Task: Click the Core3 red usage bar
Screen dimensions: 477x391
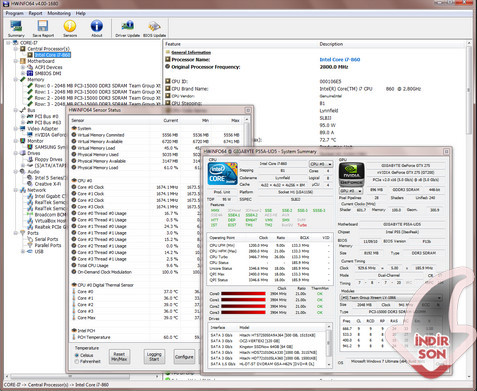Action: tap(243, 312)
